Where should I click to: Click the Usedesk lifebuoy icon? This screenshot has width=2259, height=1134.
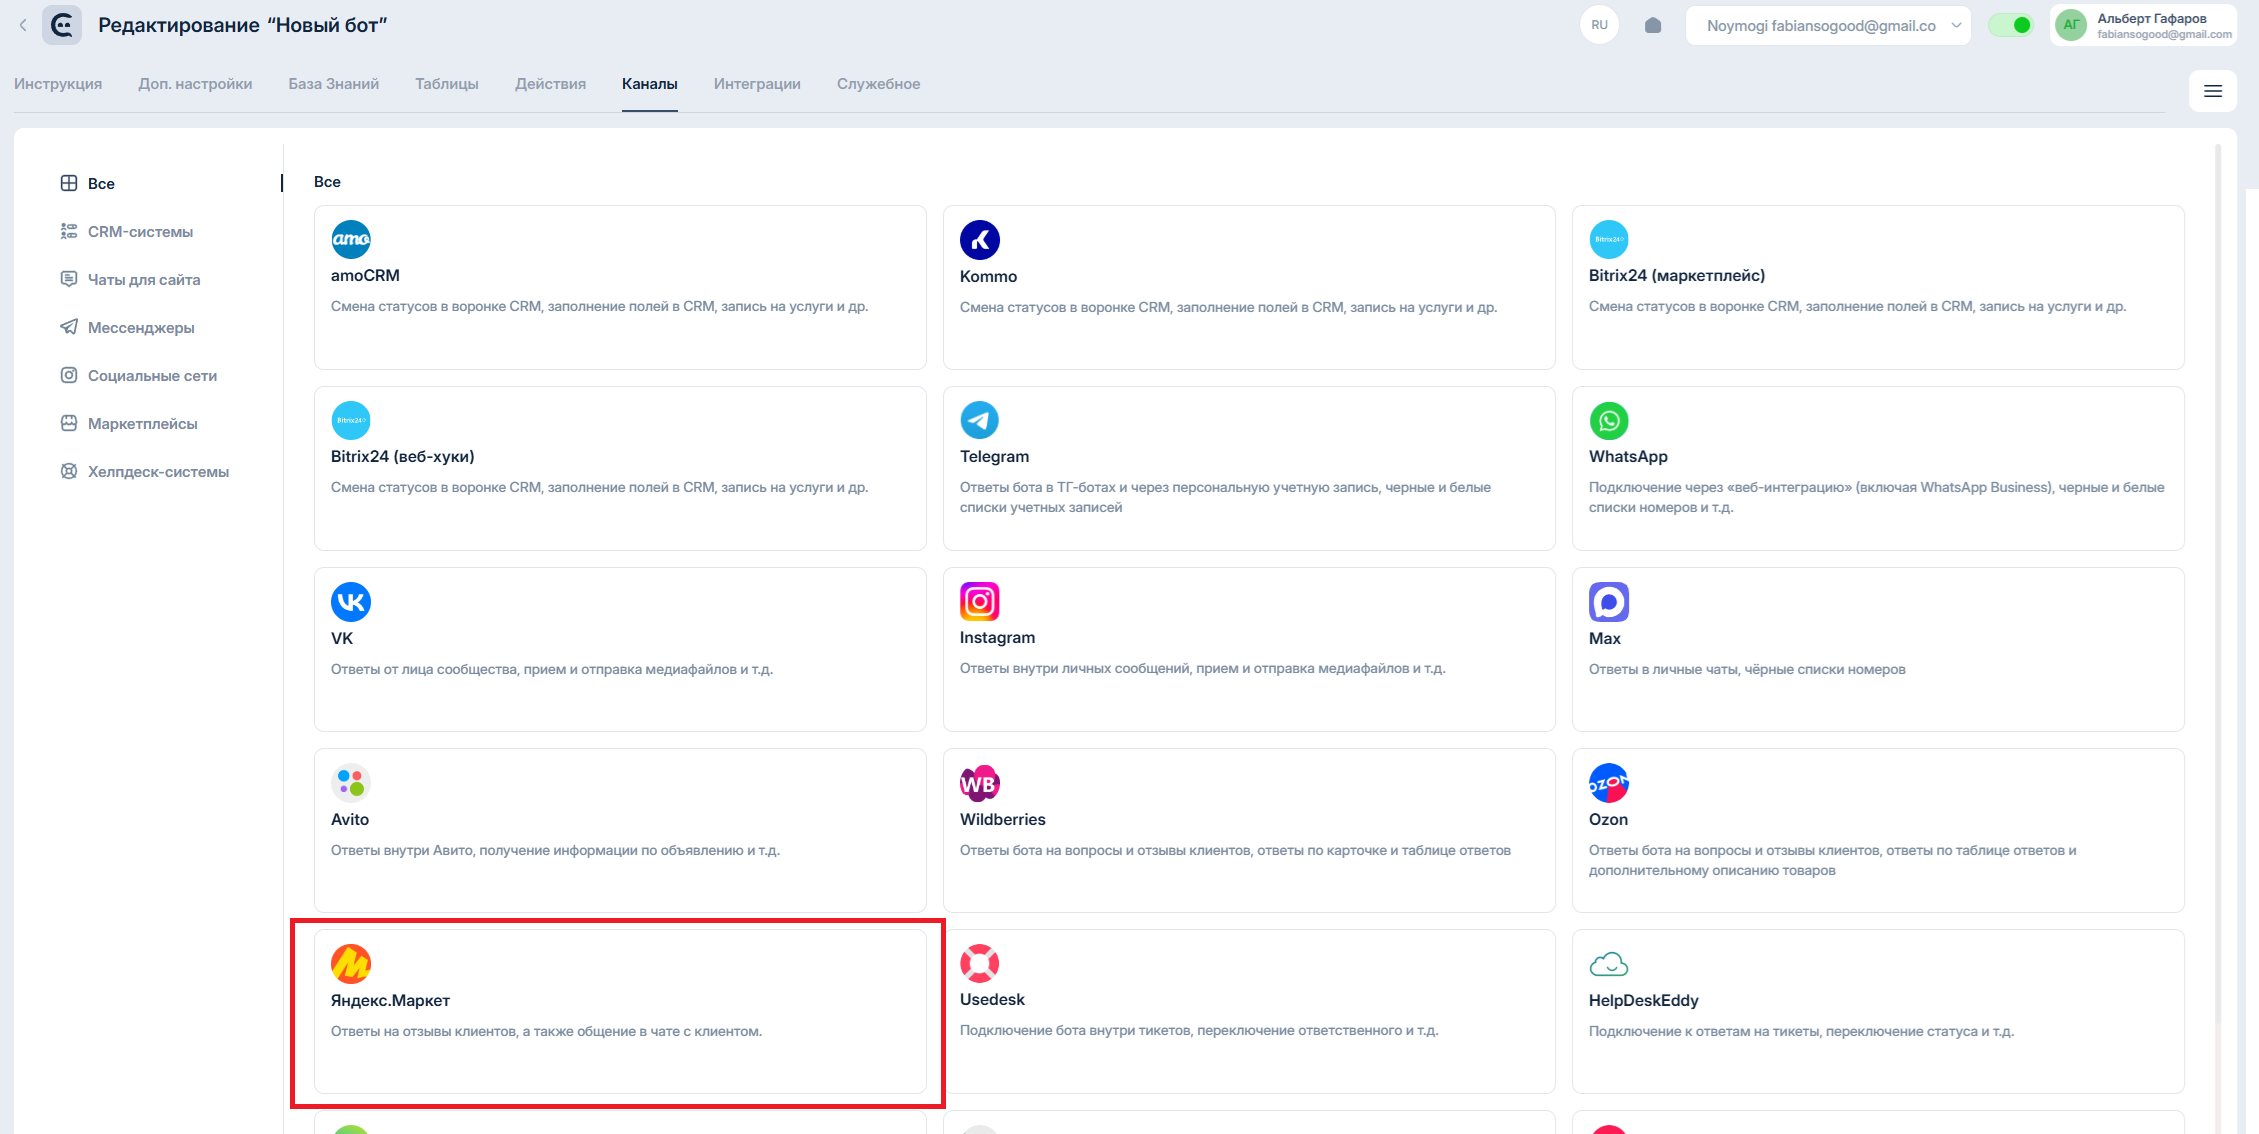(979, 963)
